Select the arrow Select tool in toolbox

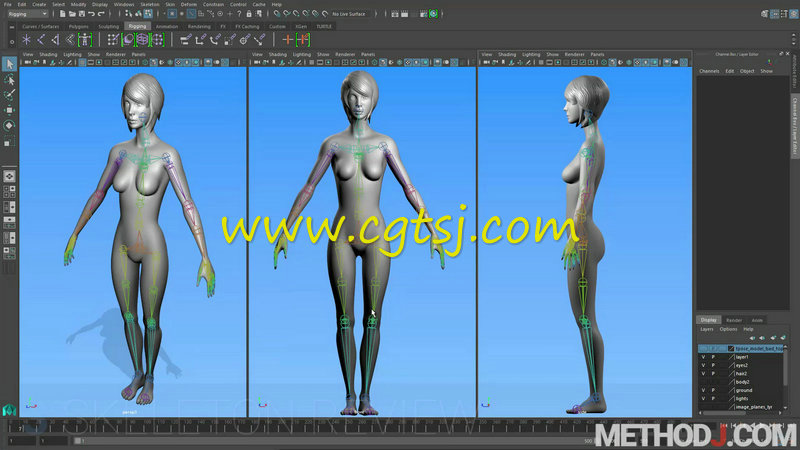point(9,64)
